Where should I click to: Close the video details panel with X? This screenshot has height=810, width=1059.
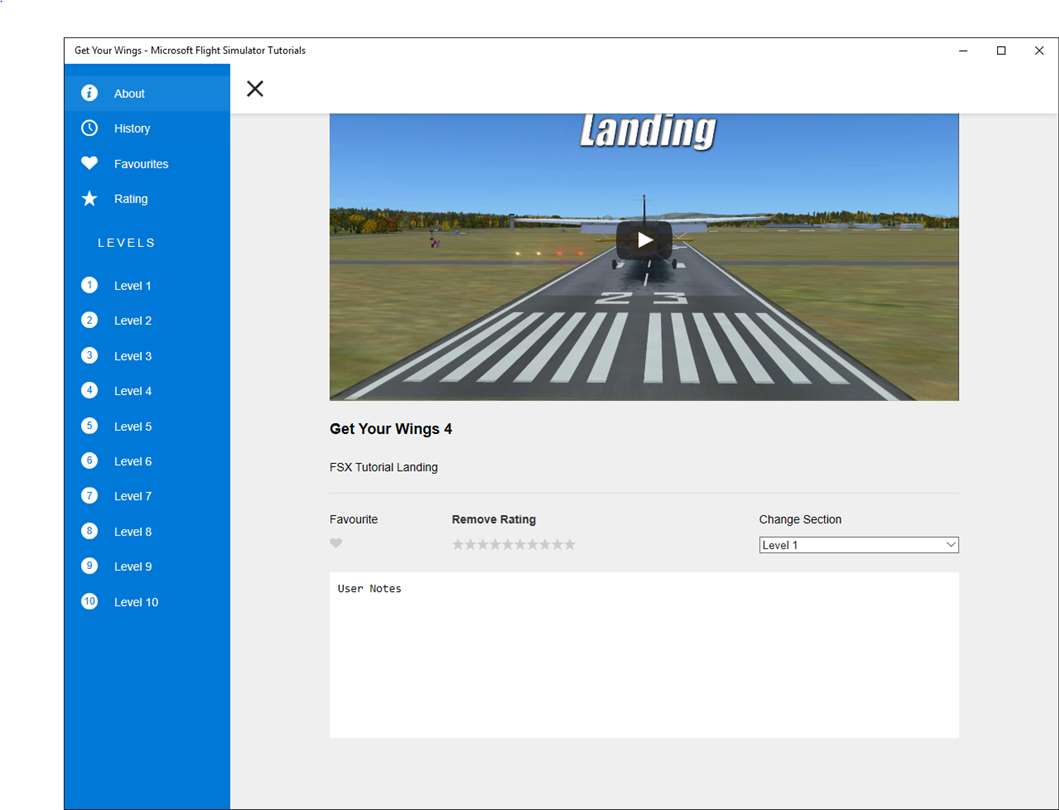coord(255,88)
